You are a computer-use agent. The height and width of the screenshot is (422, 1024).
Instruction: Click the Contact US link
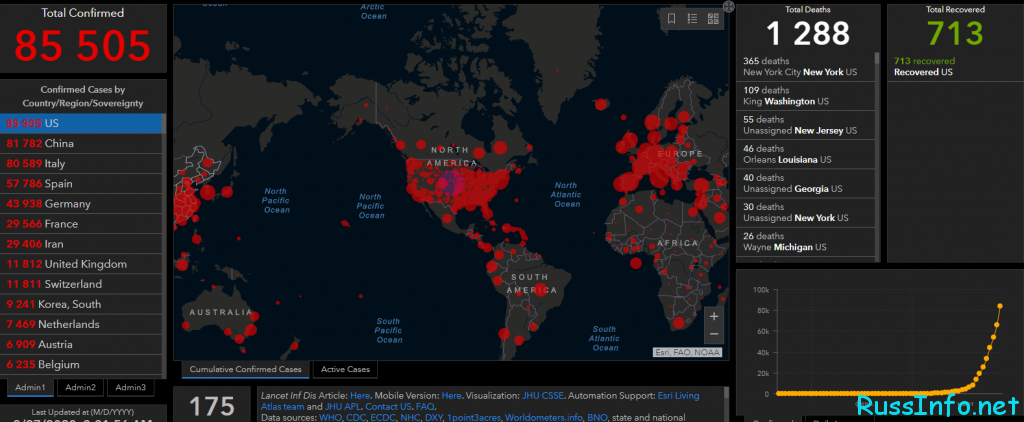pos(388,406)
